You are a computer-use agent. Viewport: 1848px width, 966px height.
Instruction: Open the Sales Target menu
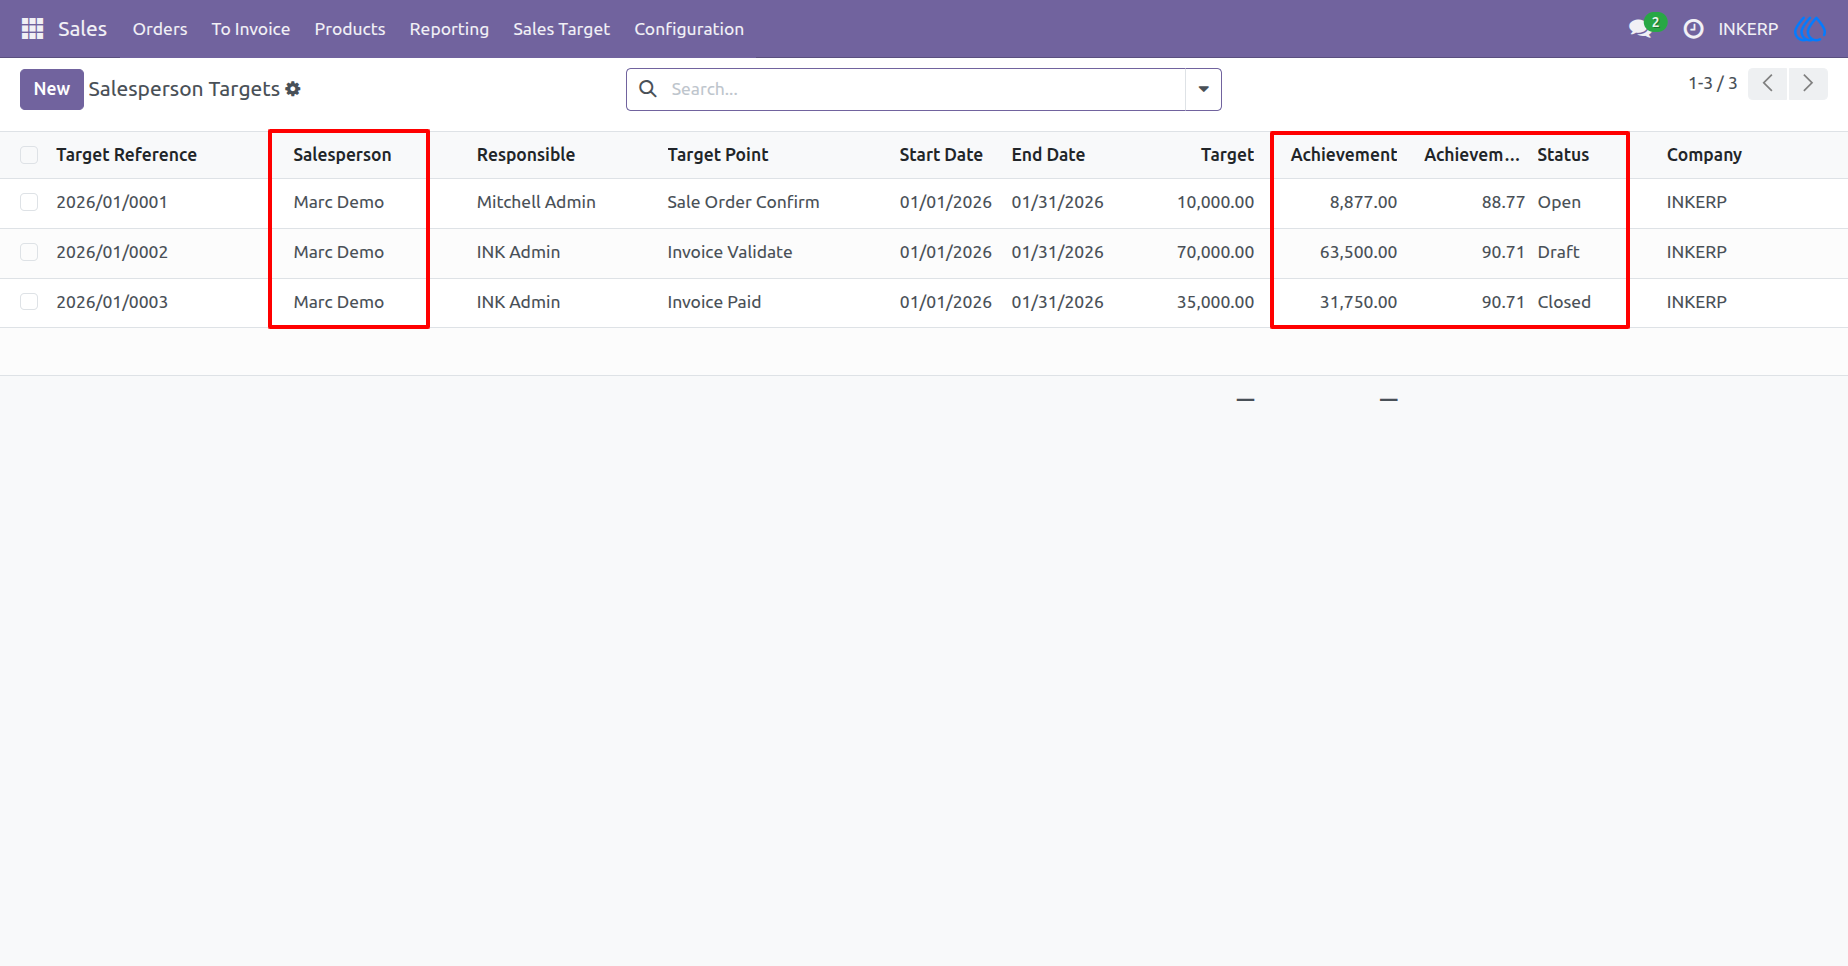(x=561, y=29)
